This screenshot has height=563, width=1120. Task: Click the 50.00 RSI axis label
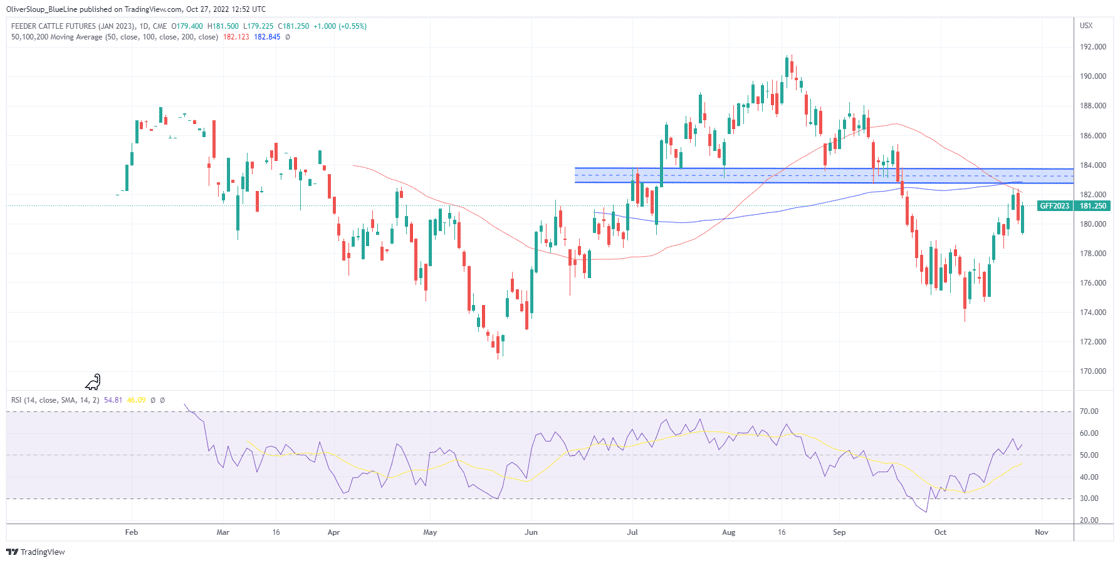pos(1089,455)
